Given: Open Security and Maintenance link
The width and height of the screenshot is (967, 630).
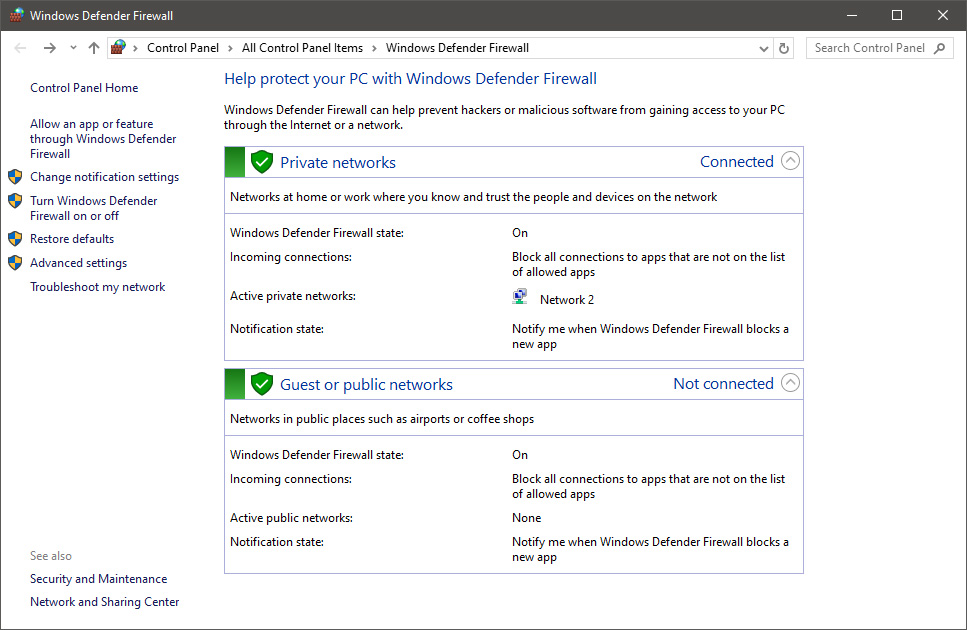Looking at the screenshot, I should (x=99, y=579).
